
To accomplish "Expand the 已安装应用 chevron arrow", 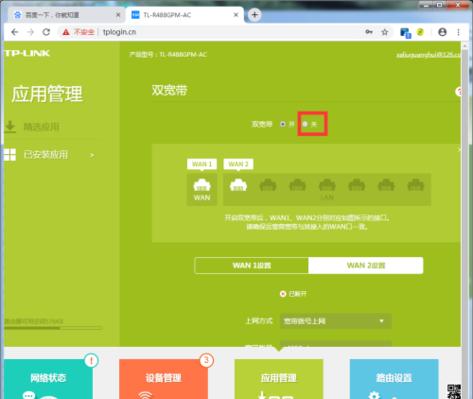I will click(92, 155).
